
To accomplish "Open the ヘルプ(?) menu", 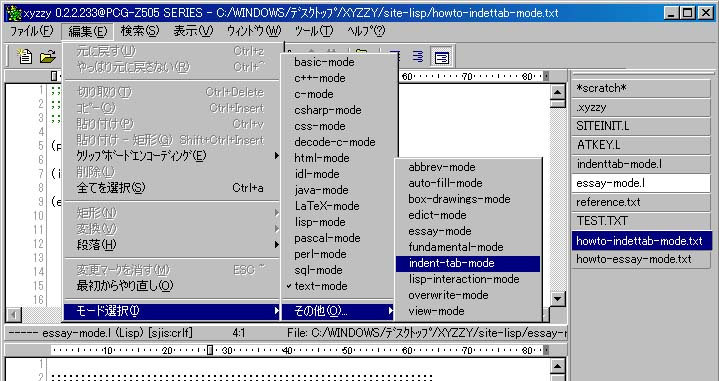I will [x=366, y=31].
